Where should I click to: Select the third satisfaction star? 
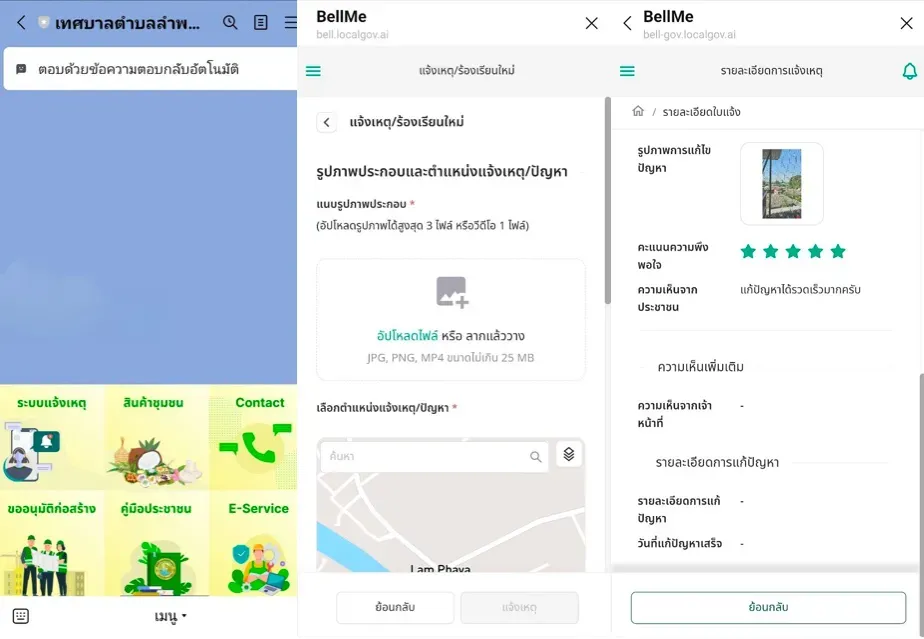793,252
